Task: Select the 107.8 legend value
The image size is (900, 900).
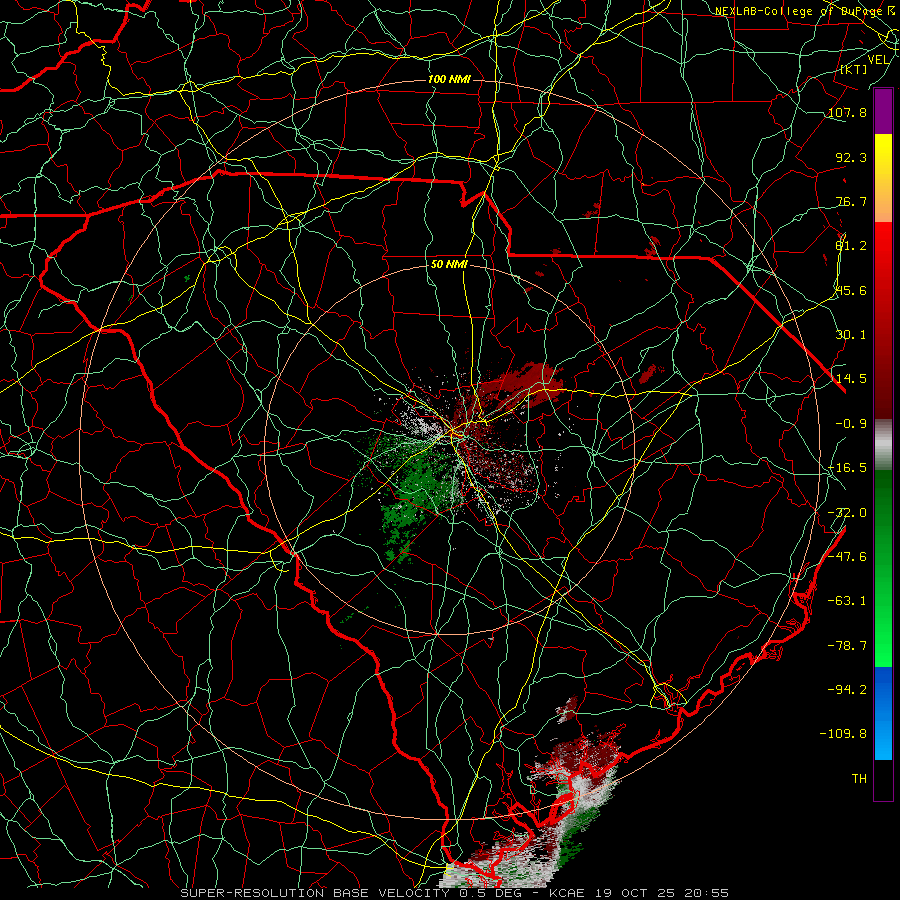Action: [847, 112]
